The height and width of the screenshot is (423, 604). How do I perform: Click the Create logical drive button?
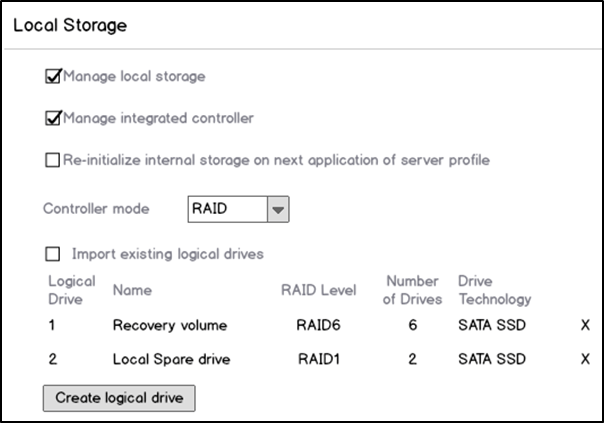point(119,398)
